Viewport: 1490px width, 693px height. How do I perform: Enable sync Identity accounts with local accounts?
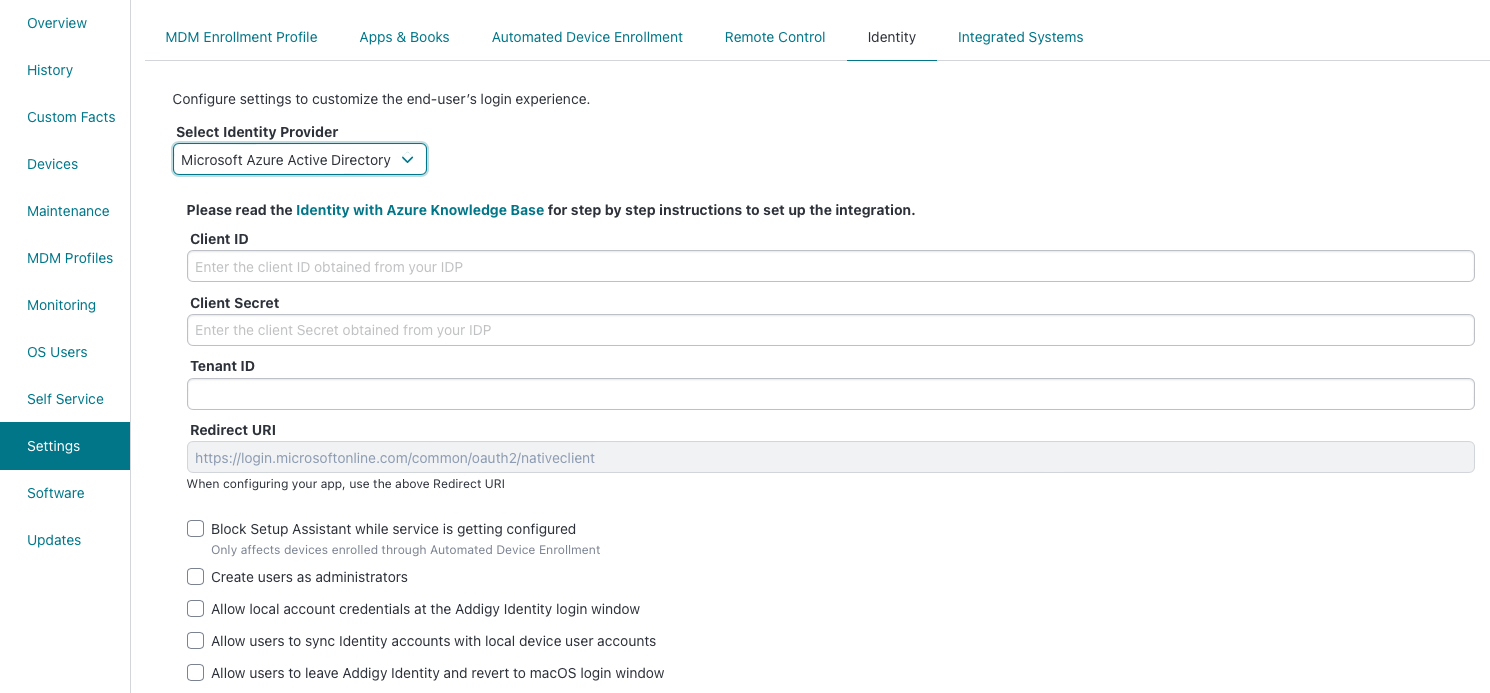[x=196, y=641]
